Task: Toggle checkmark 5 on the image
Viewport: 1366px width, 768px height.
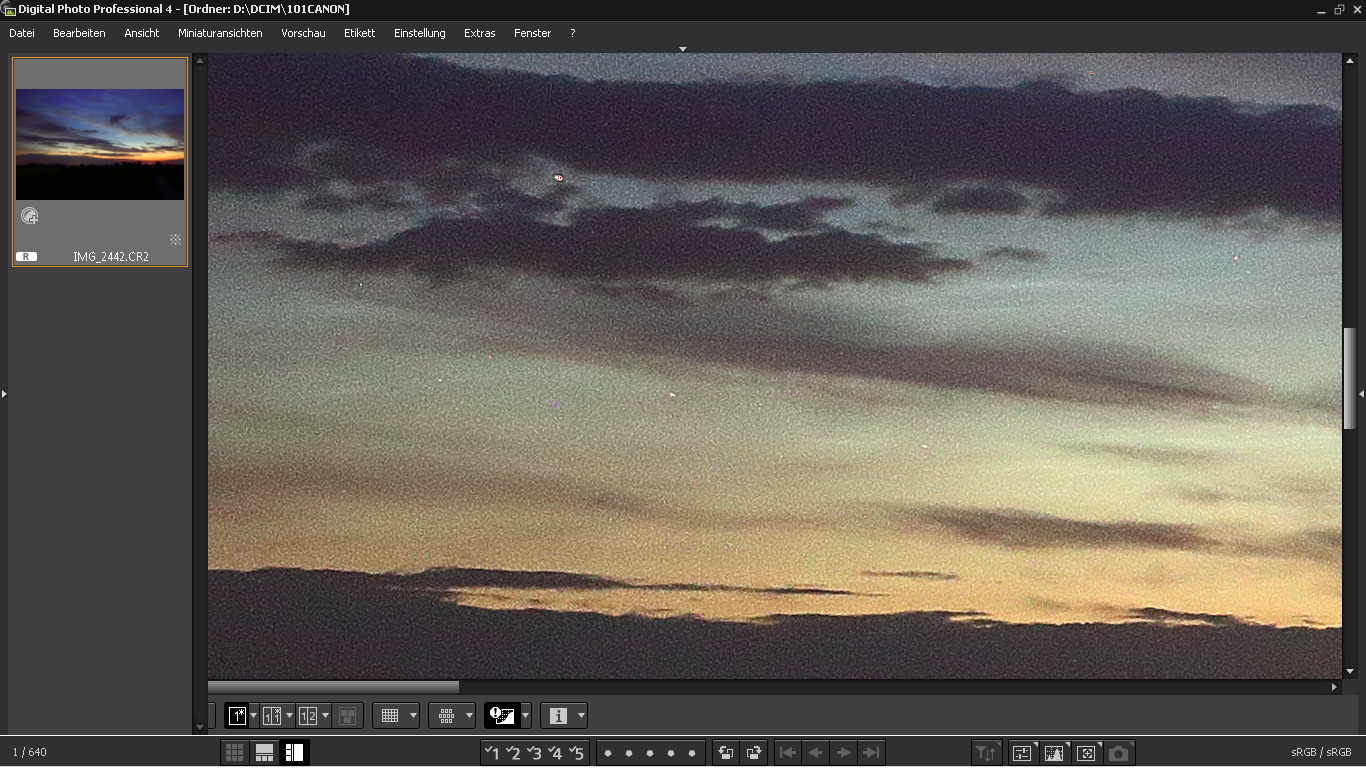Action: pyautogui.click(x=576, y=753)
